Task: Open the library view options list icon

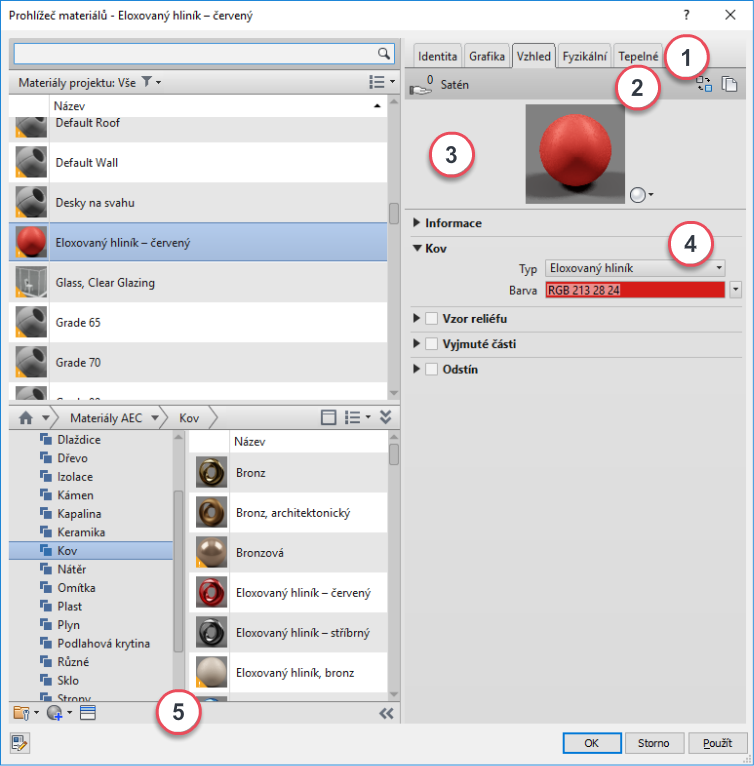Action: pyautogui.click(x=352, y=417)
